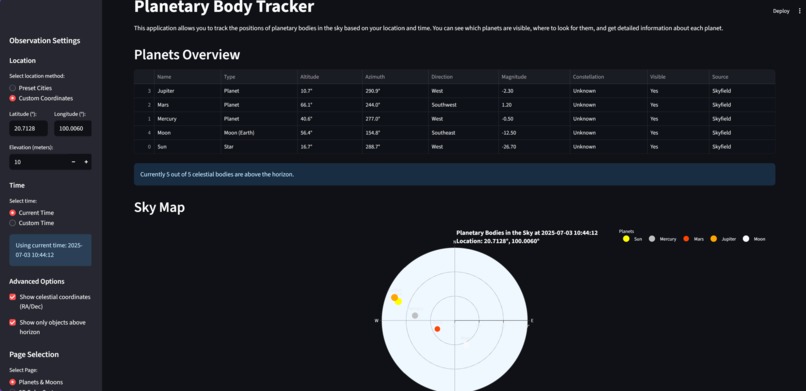Click the Latitude input field
Viewport: 806px width, 391px height.
coord(28,128)
